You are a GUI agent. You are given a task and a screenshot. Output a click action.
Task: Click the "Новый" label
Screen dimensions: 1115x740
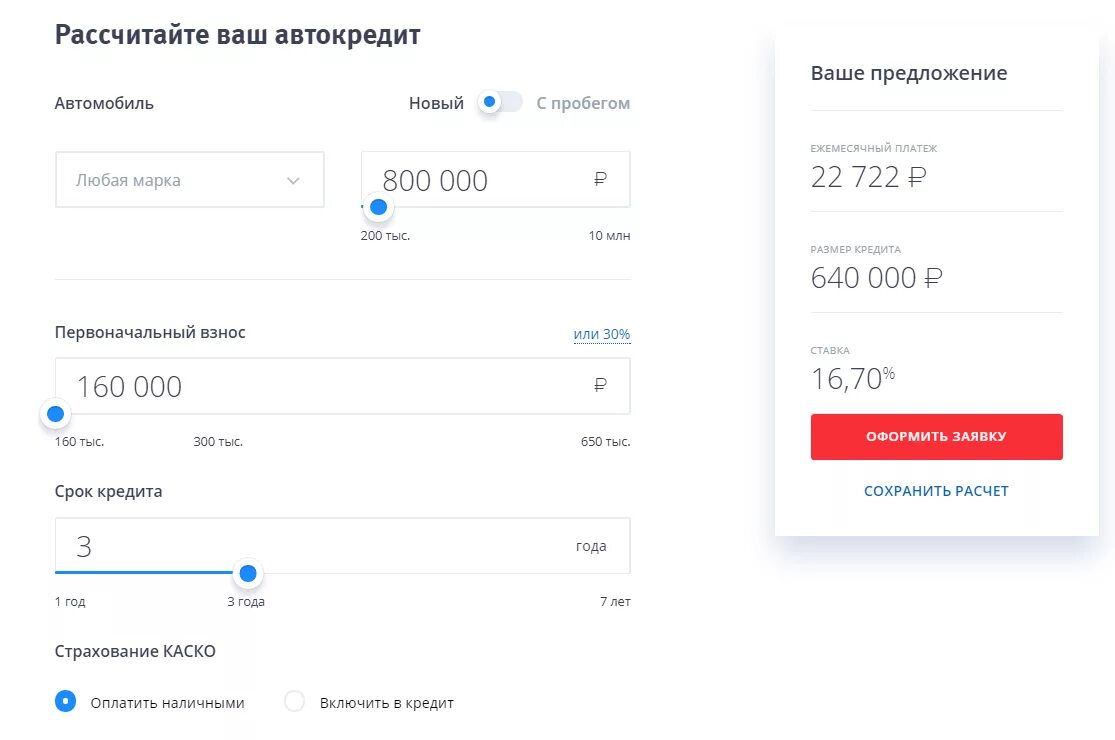coord(436,103)
